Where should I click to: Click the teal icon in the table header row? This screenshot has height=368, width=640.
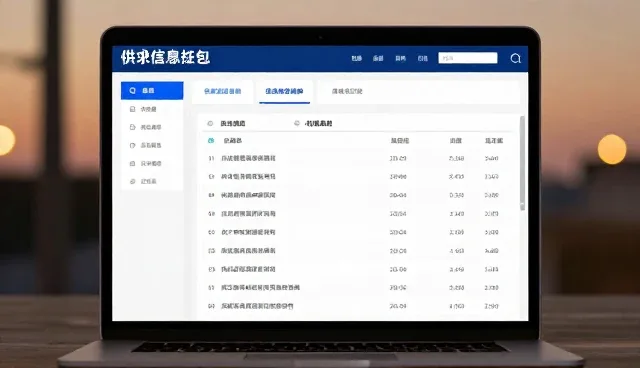coord(211,140)
